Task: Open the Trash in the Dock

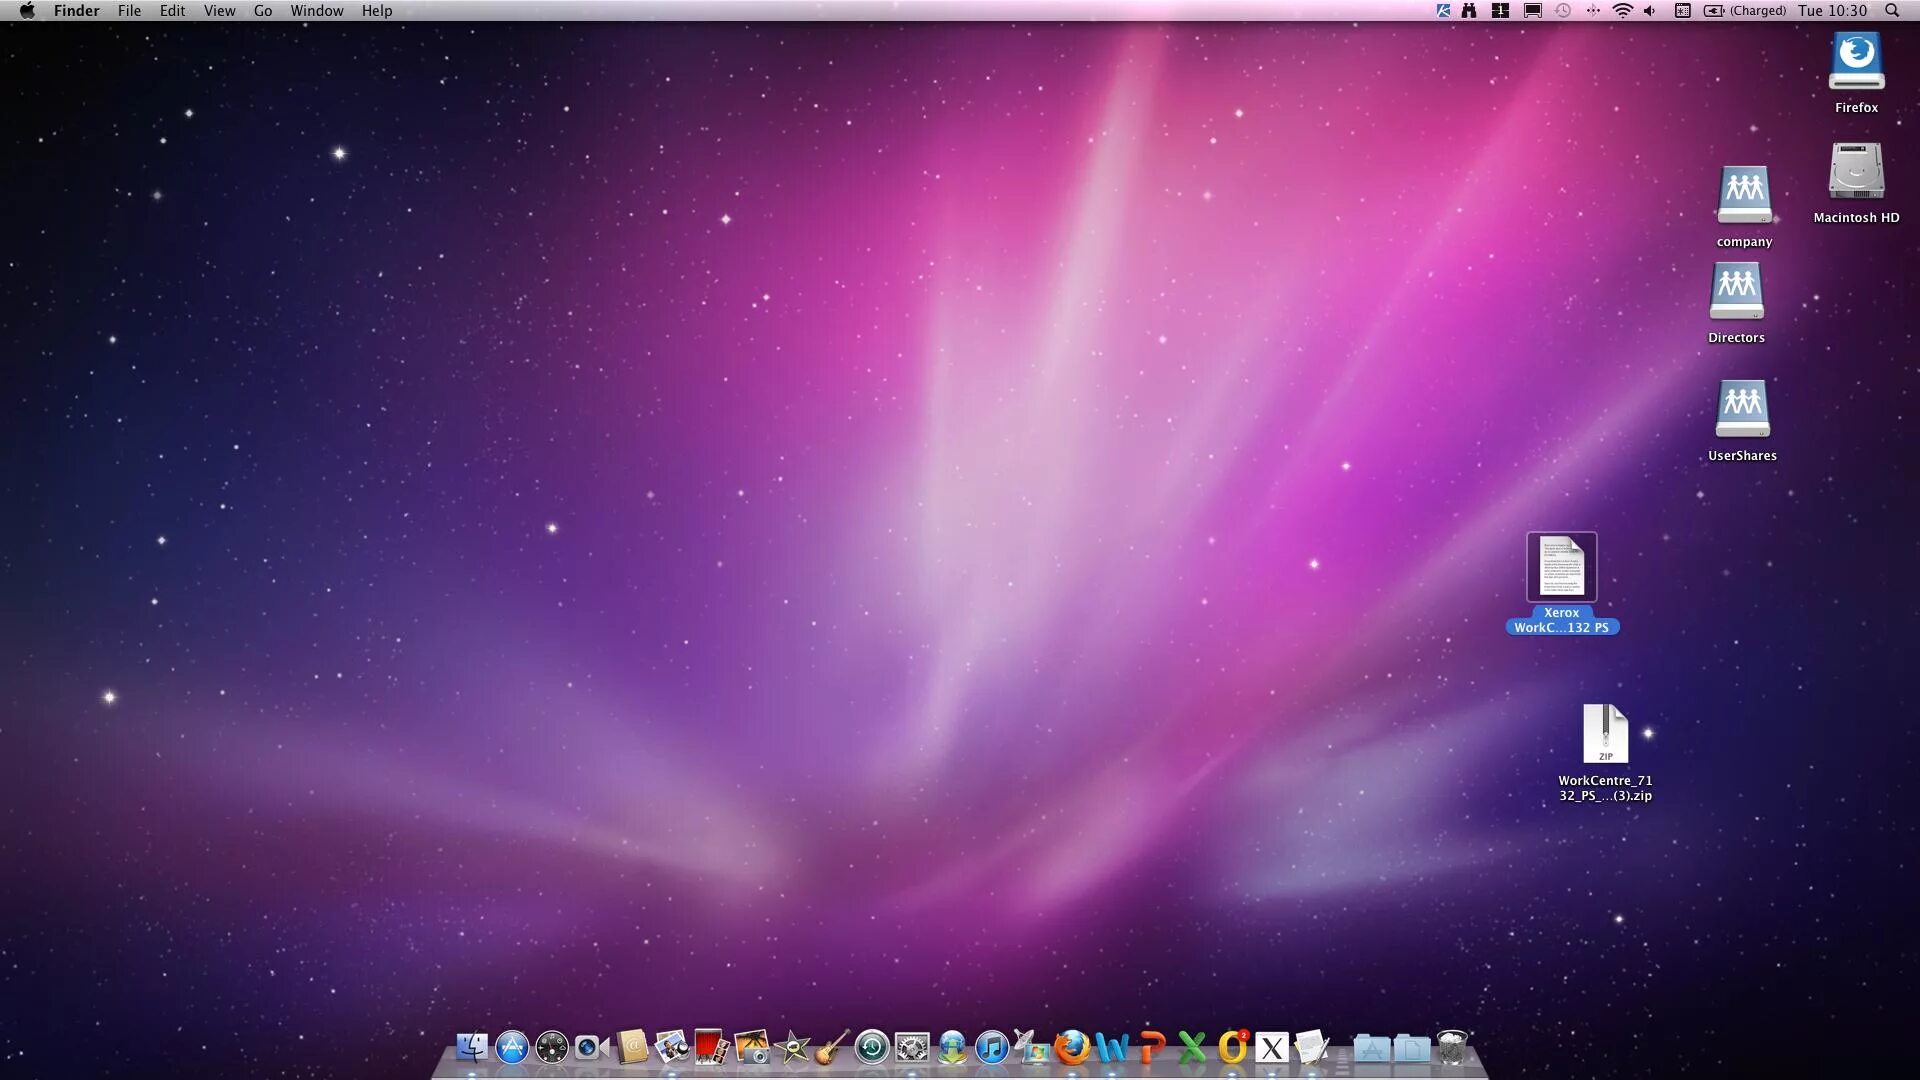Action: [1452, 1047]
